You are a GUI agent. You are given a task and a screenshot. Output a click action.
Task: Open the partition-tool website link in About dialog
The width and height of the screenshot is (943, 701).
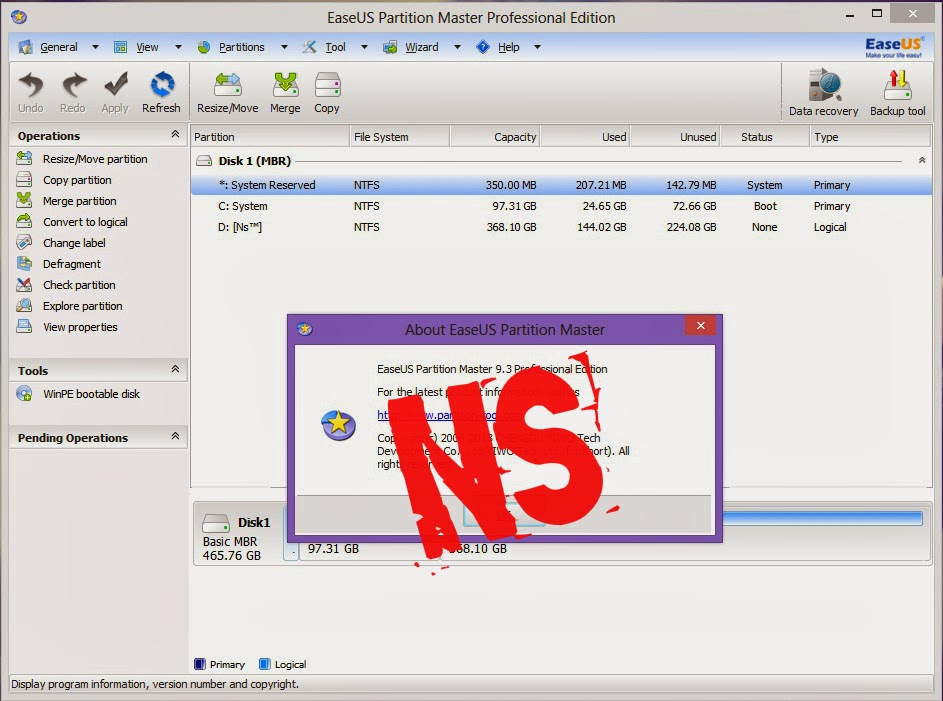pos(450,415)
